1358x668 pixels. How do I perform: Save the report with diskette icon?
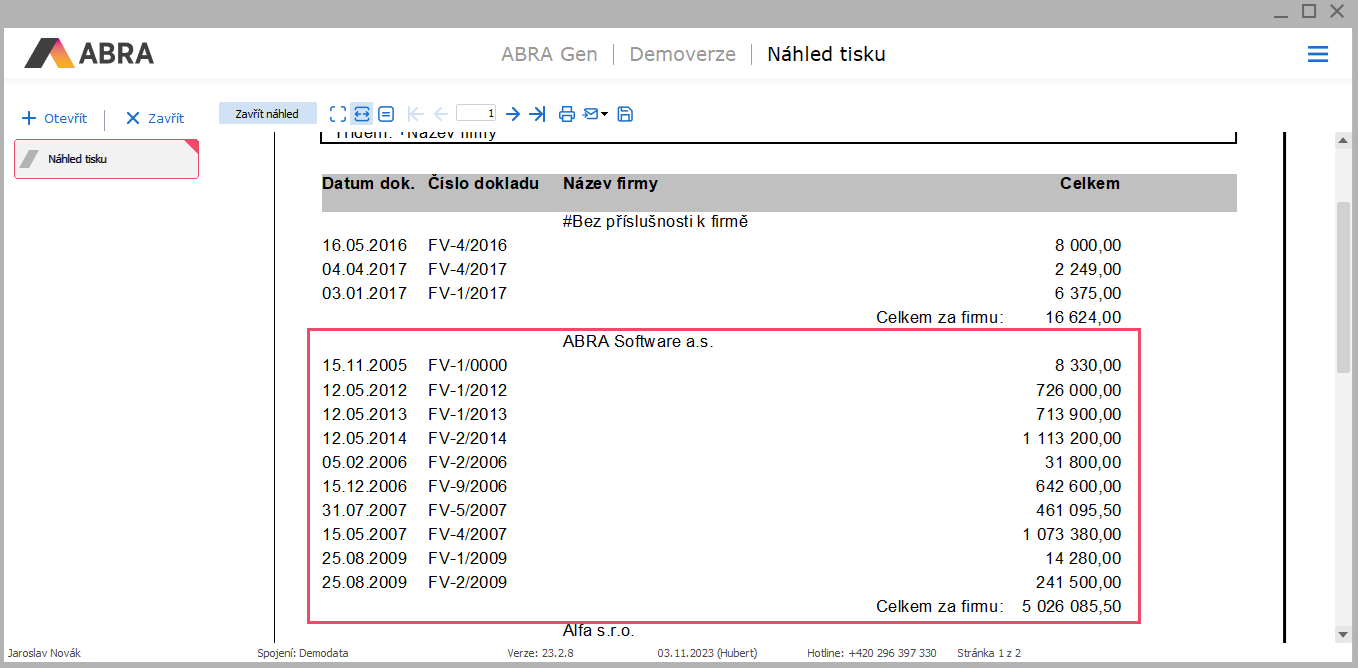tap(625, 114)
